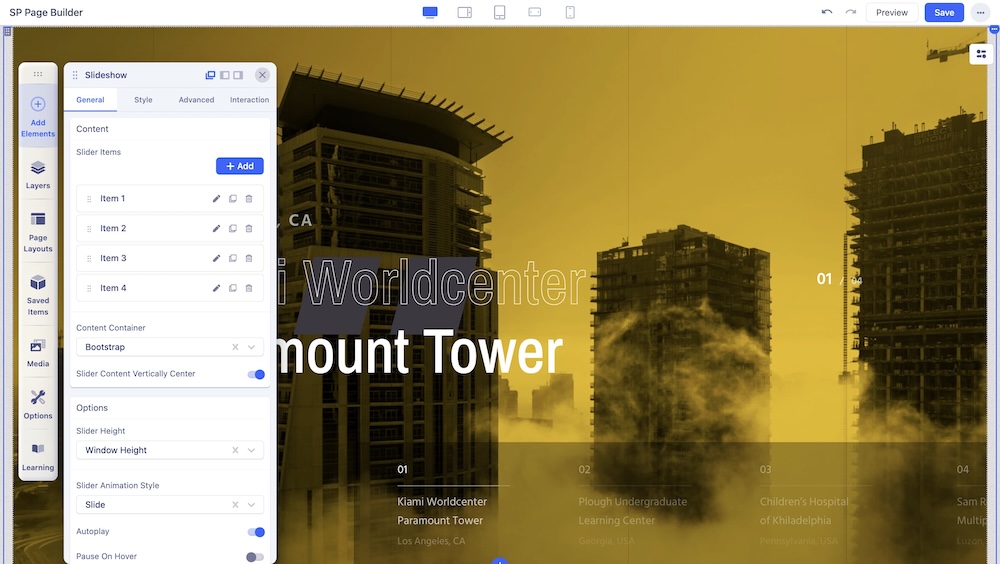Open Slider Height dropdown arrow
This screenshot has width=1000, height=564.
251,450
